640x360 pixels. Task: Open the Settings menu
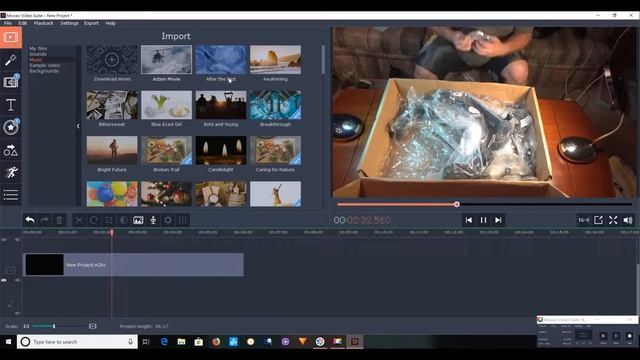pyautogui.click(x=69, y=23)
